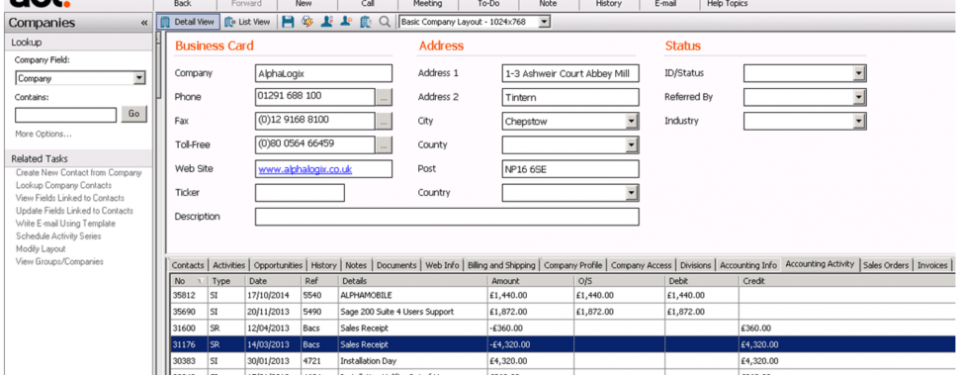Expand the Country dropdown
The width and height of the screenshot is (960, 375).
(632, 193)
